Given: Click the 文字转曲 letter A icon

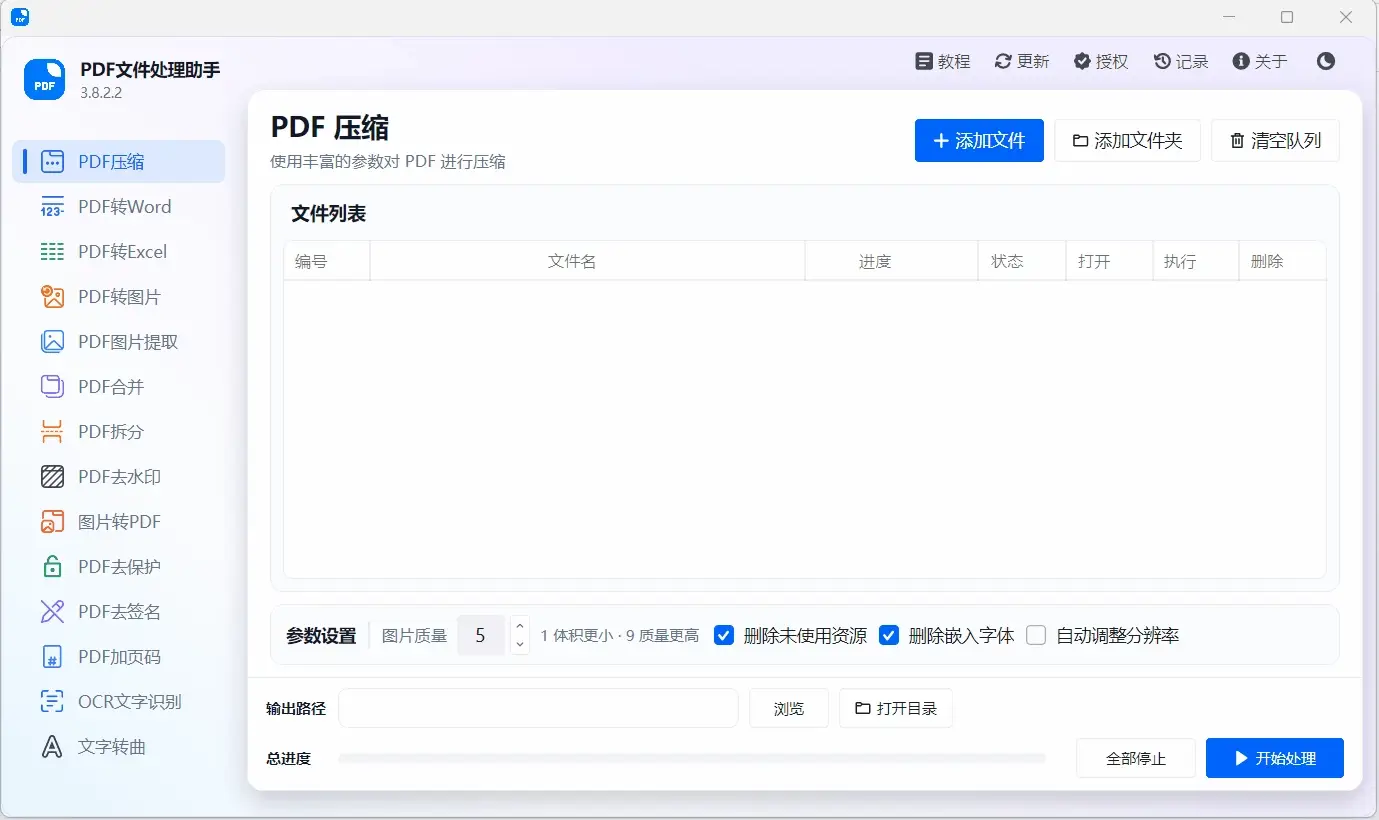Looking at the screenshot, I should (x=52, y=747).
